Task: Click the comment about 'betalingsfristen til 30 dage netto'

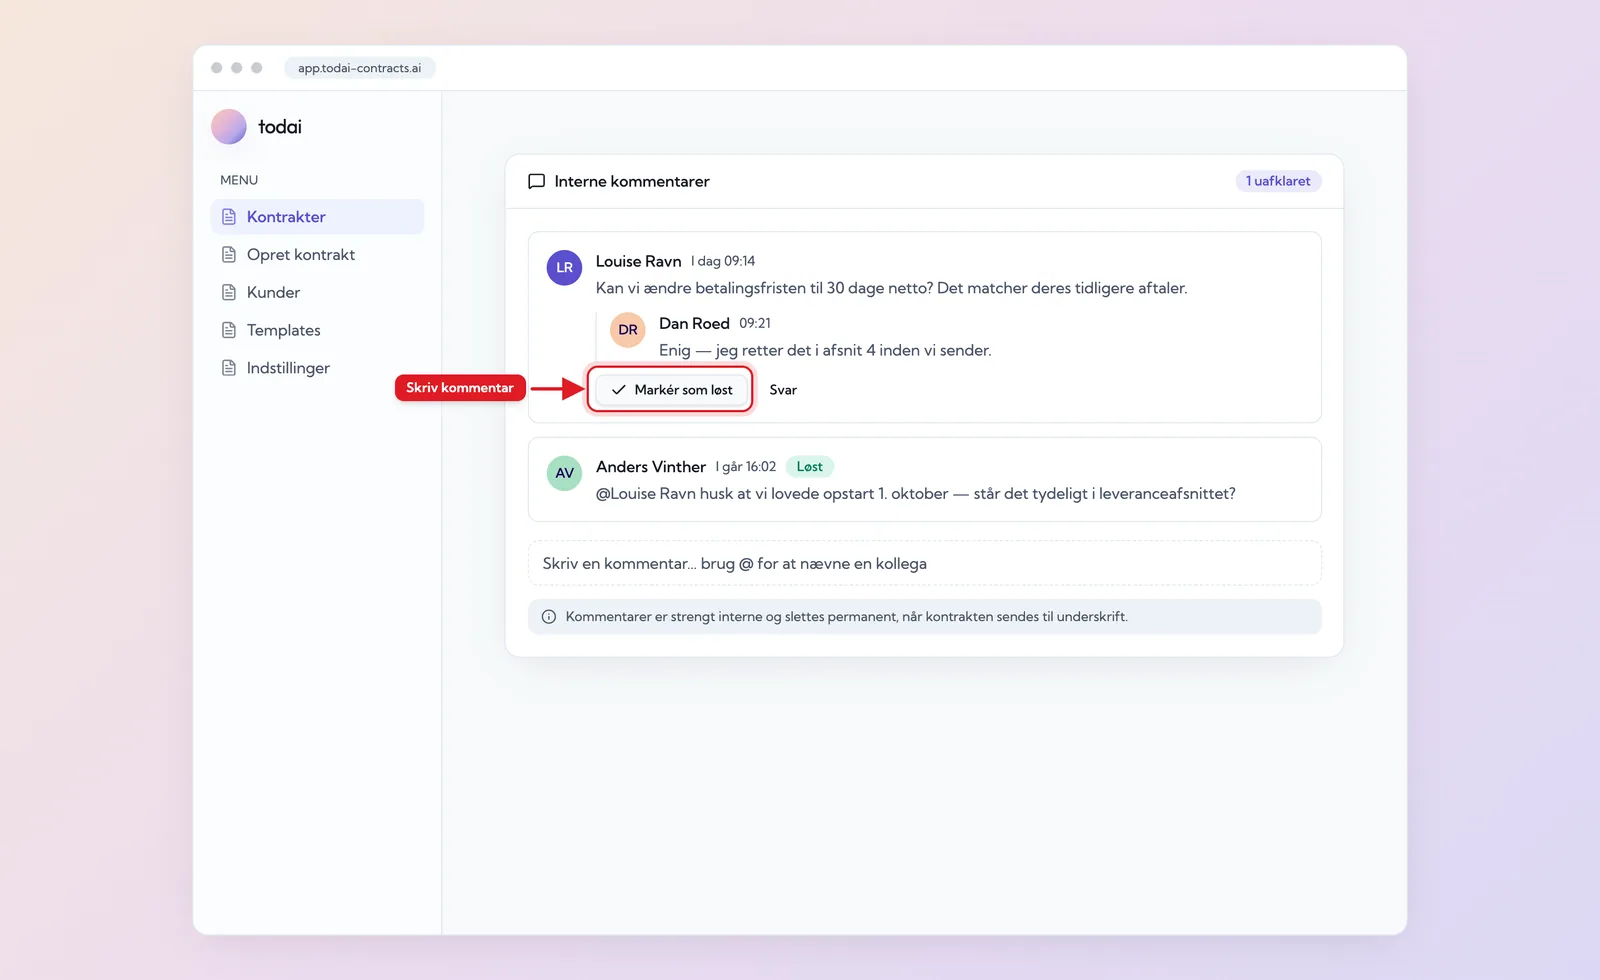Action: click(x=892, y=288)
